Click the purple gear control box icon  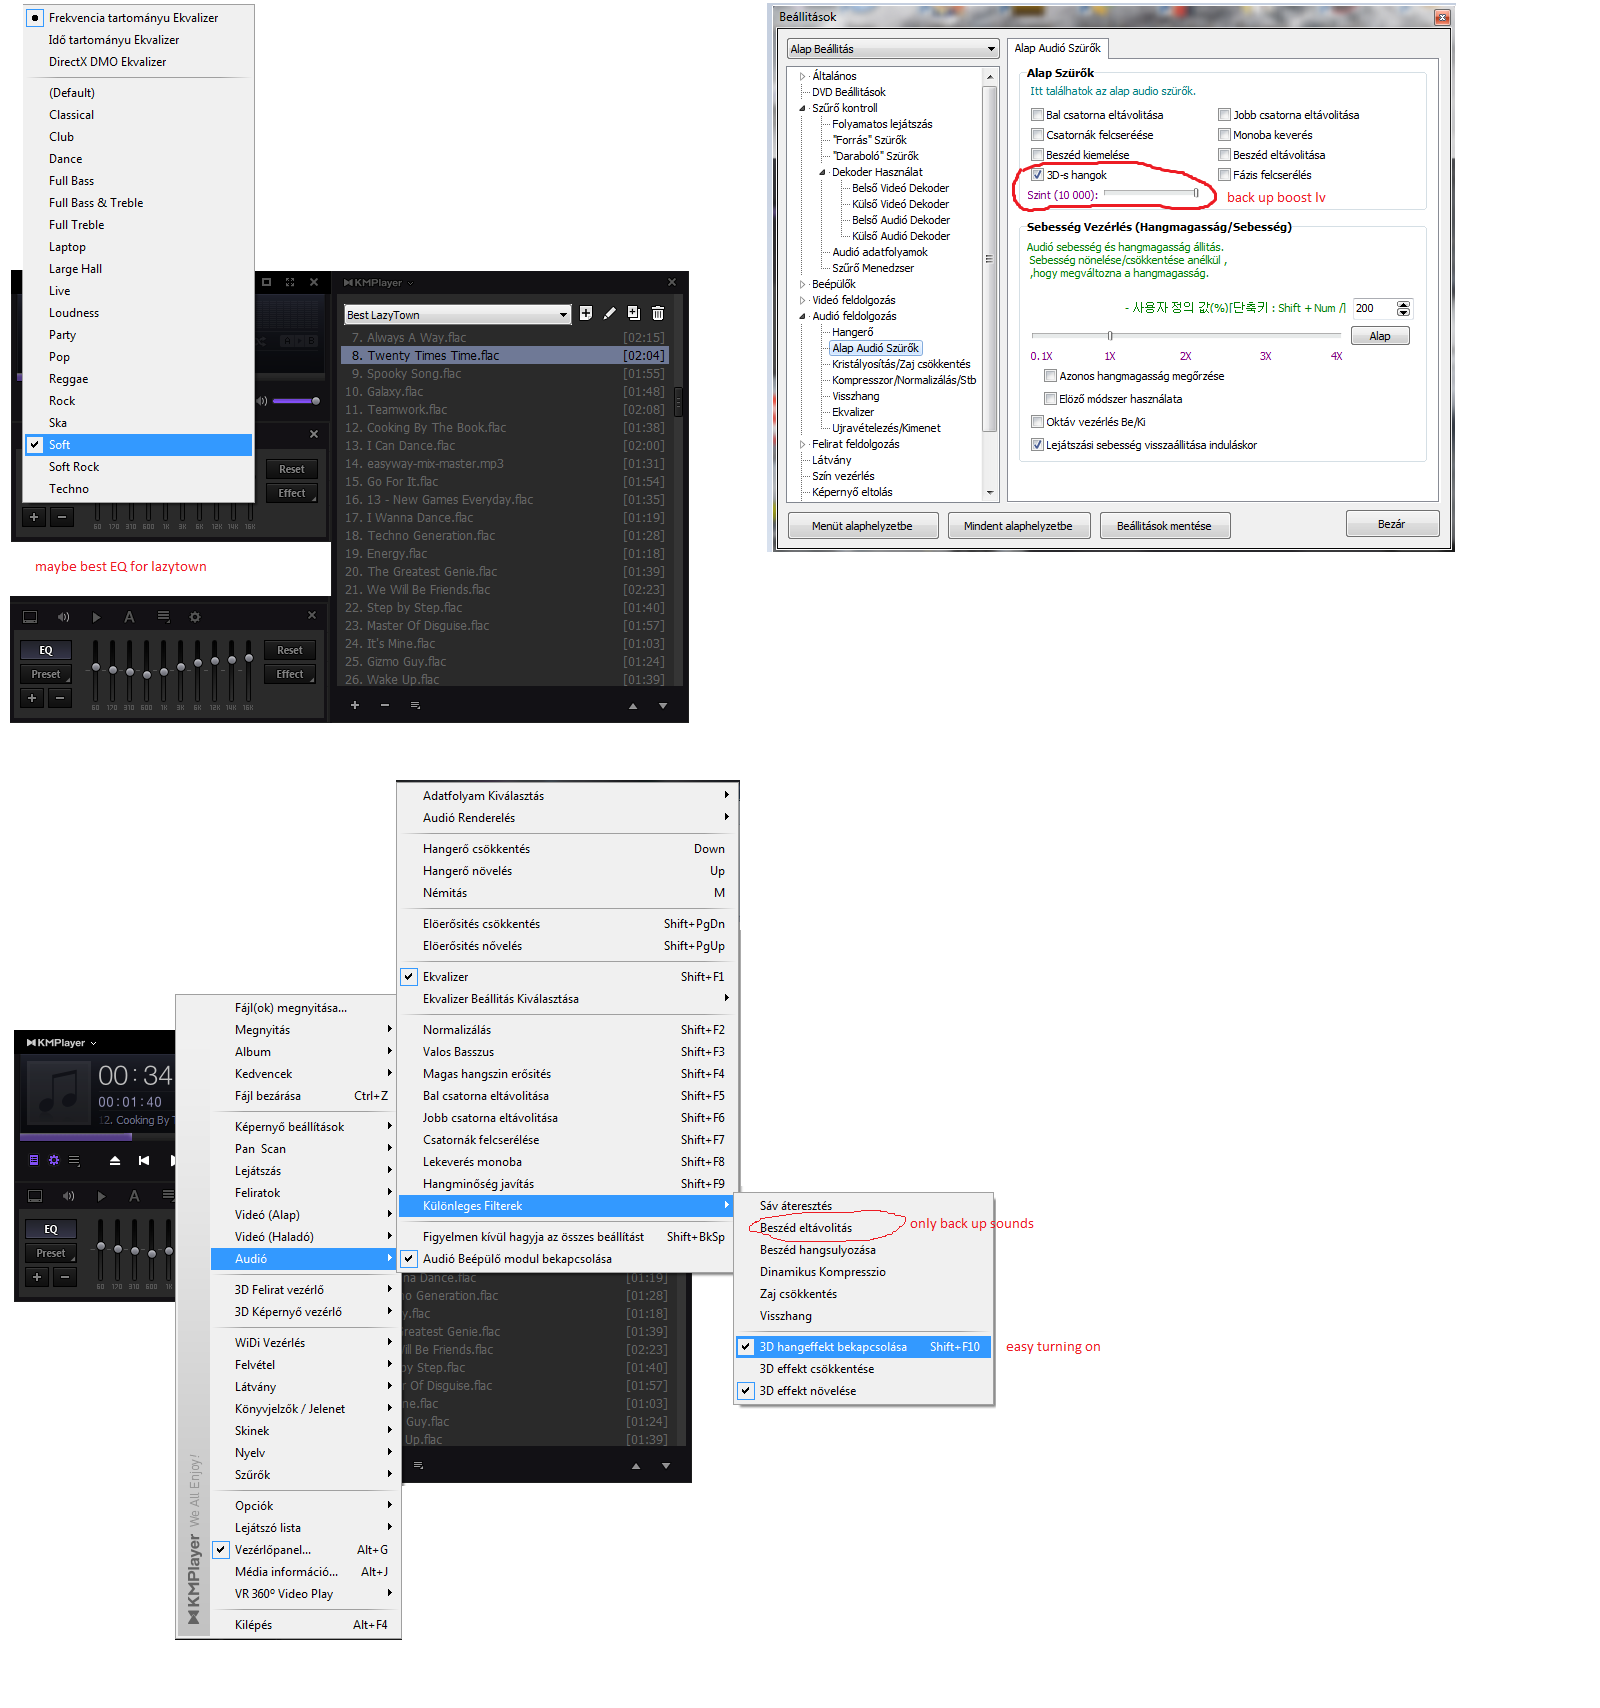coord(54,1160)
